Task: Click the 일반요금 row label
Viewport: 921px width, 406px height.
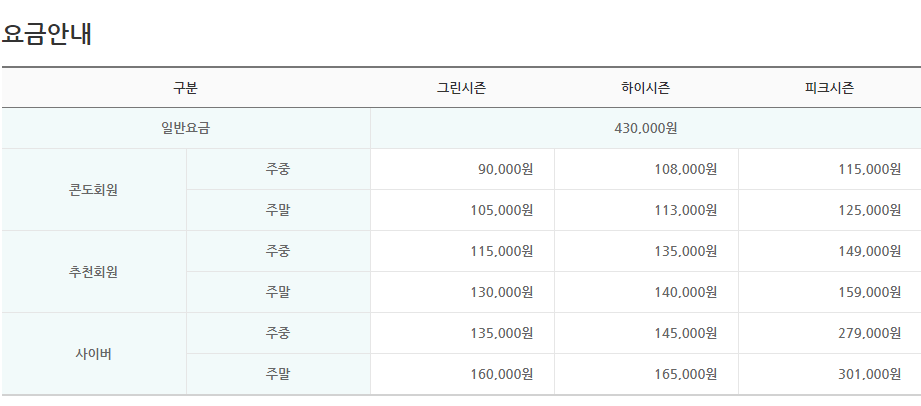Action: click(x=185, y=128)
